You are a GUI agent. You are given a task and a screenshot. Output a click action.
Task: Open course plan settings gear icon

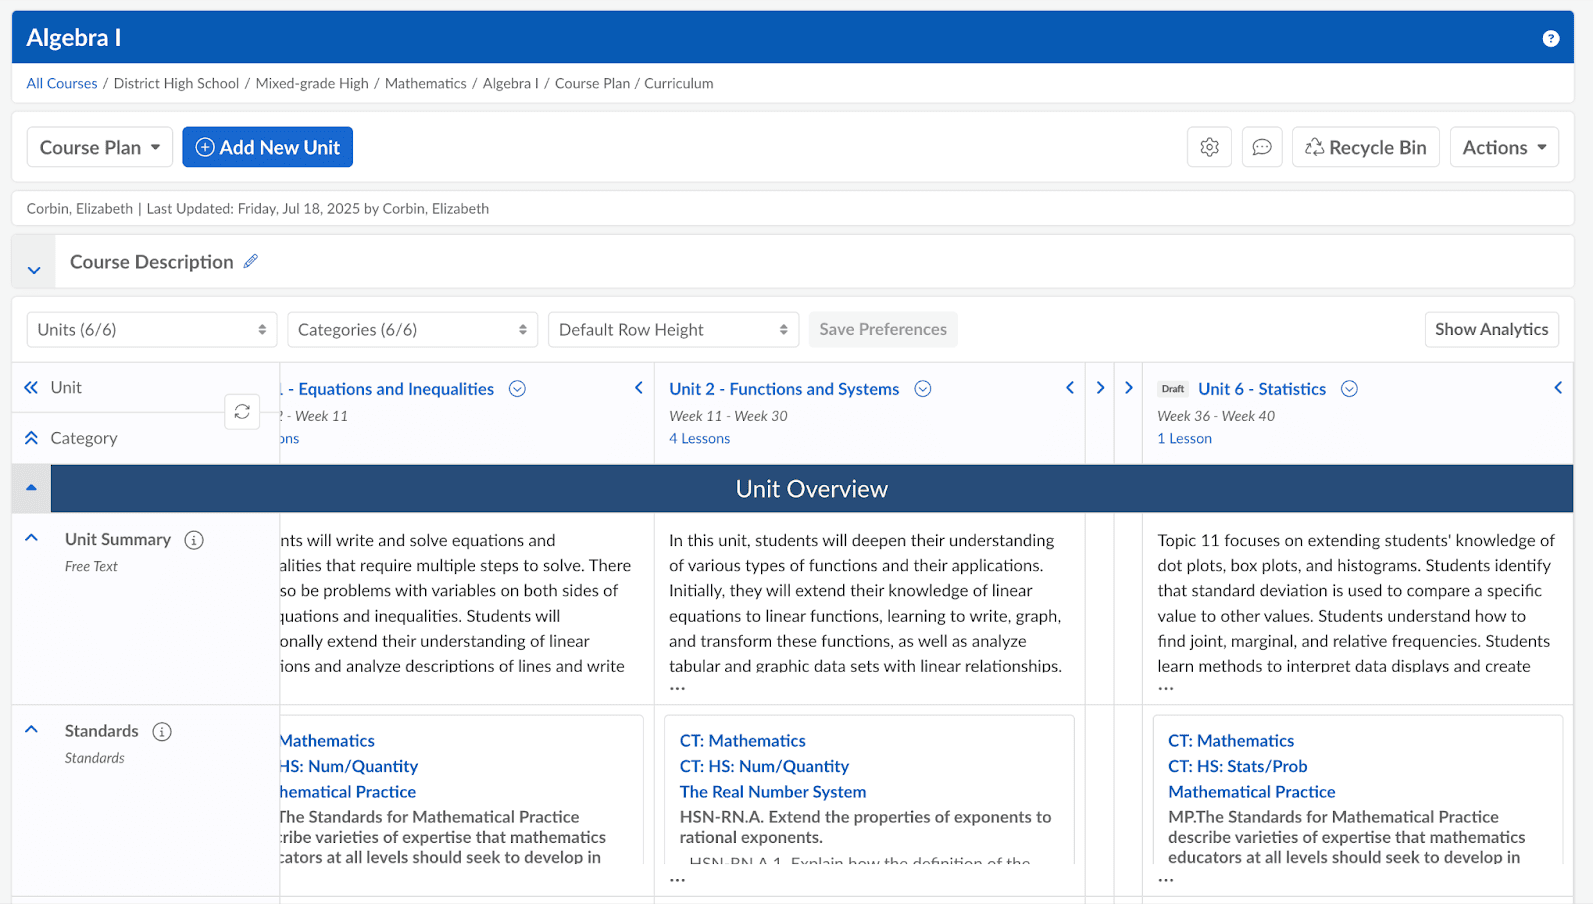1209,147
